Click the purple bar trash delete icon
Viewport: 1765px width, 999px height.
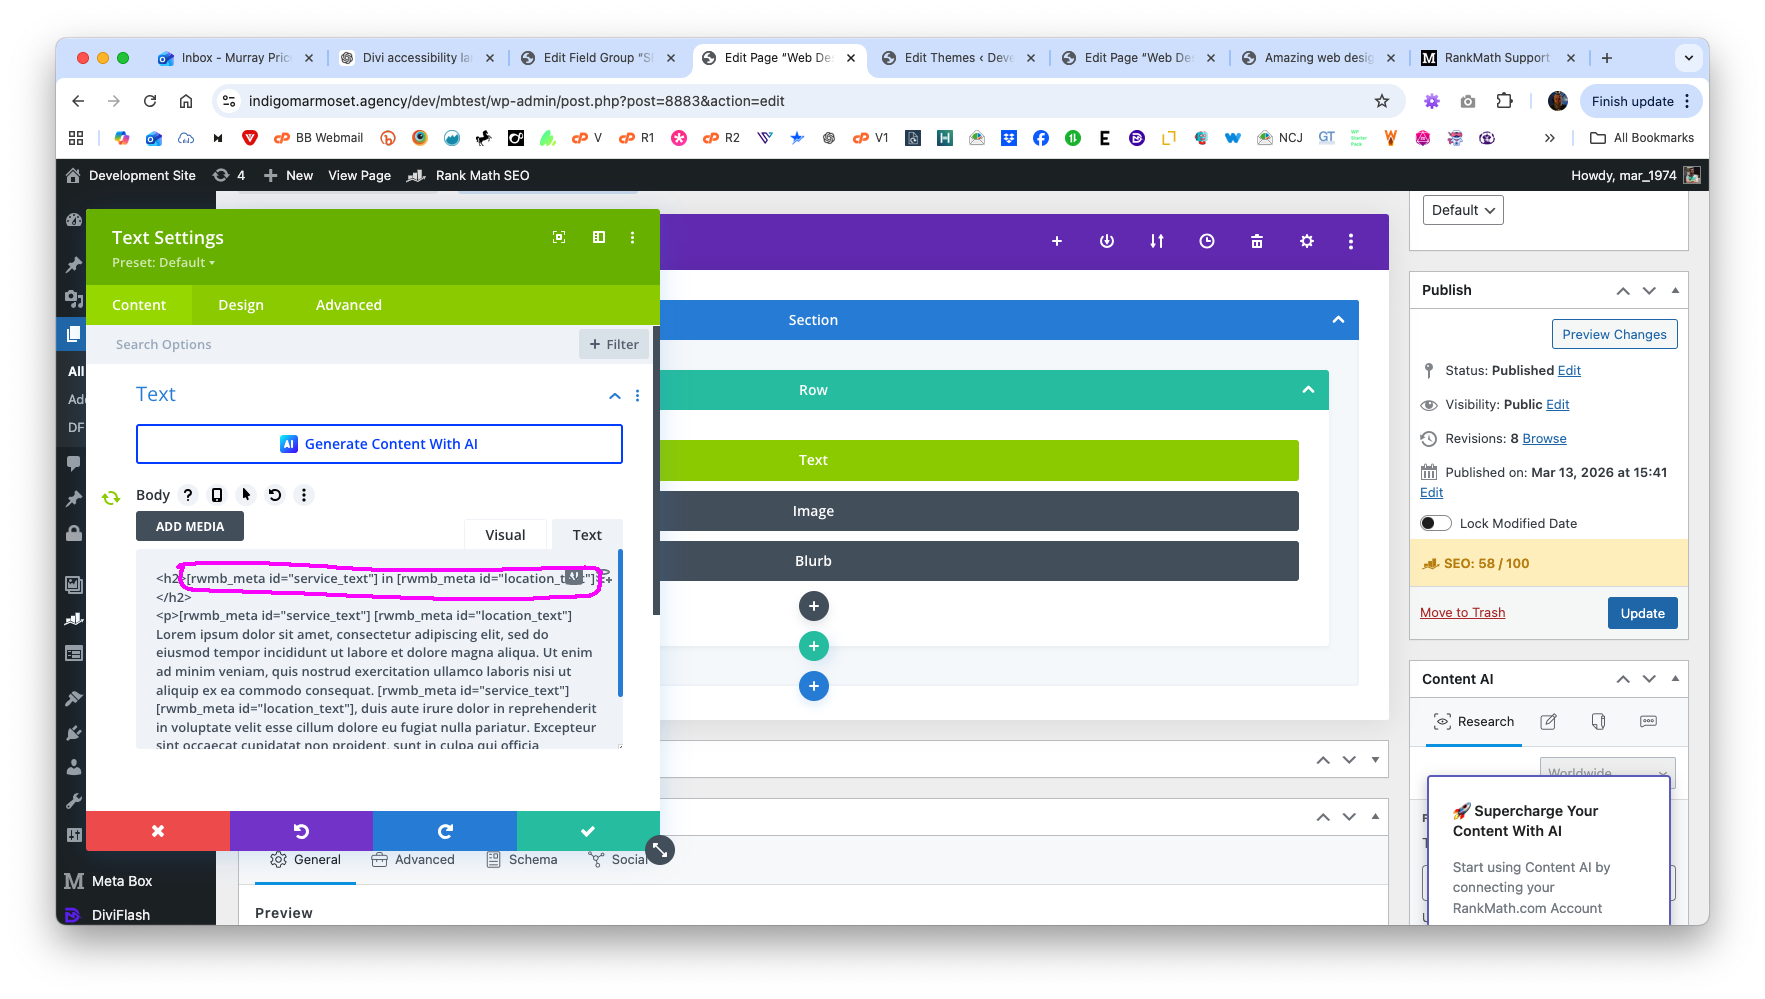tap(1256, 241)
